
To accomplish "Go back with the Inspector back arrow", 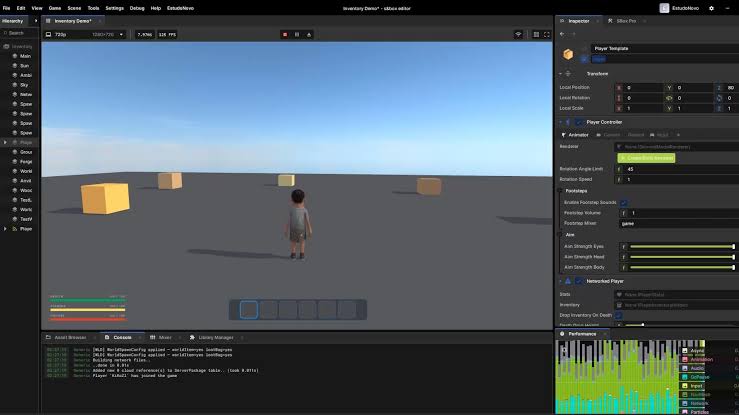I will (x=562, y=34).
